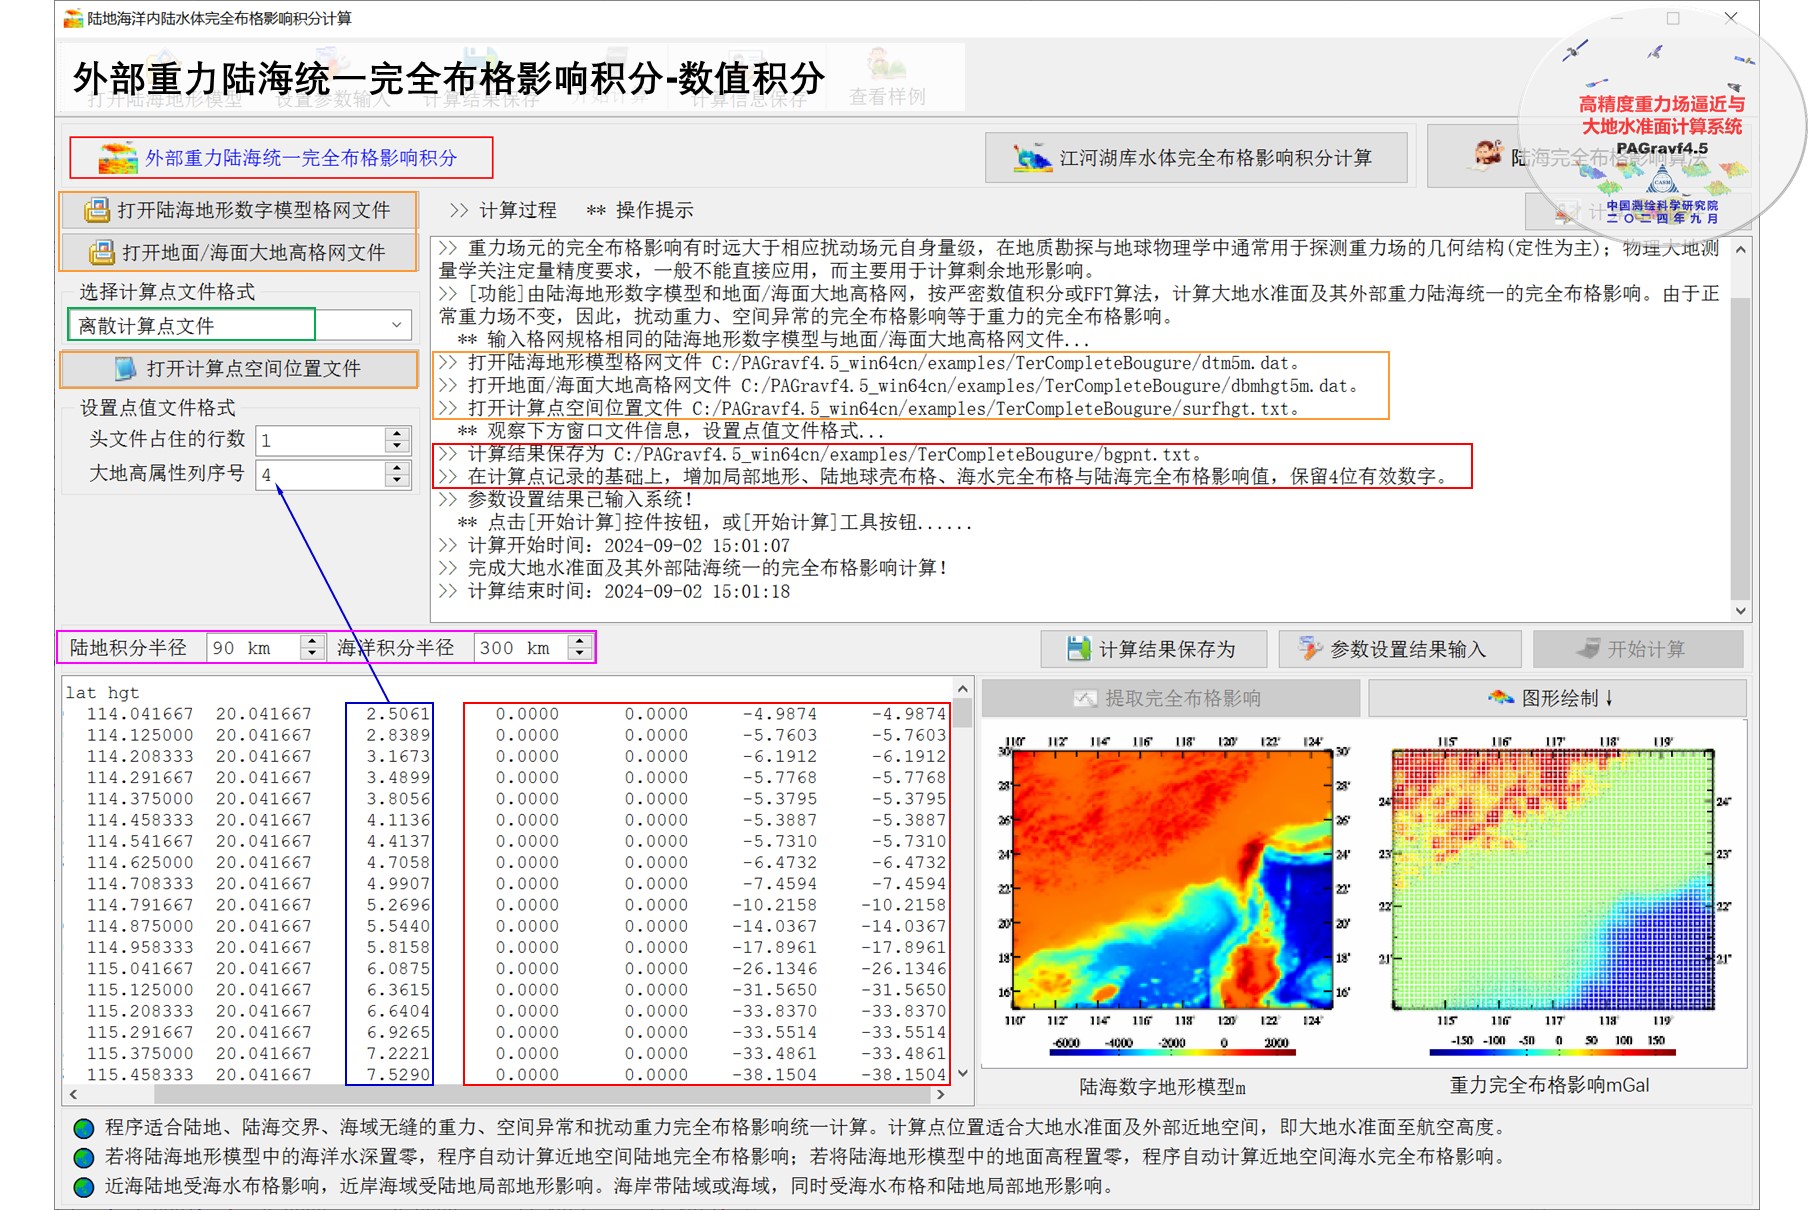Viewport: 1814px width, 1210px height.
Task: Decrease 头文件占住的行数 with the down arrow
Action: coord(397,446)
